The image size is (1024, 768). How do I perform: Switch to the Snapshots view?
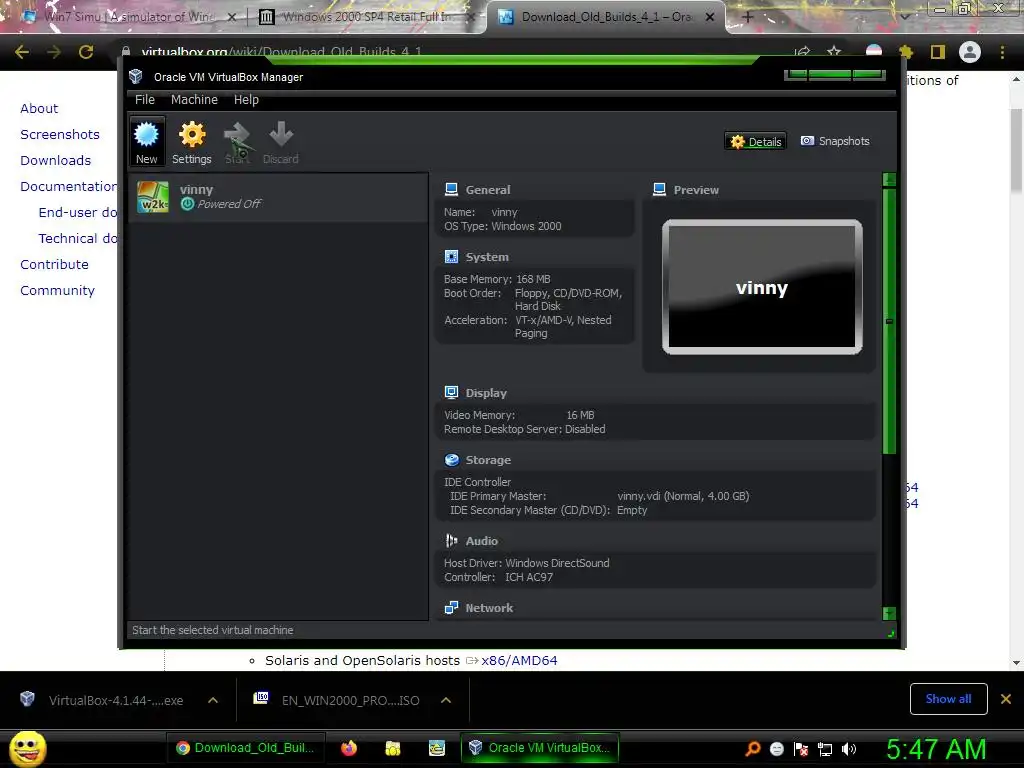pyautogui.click(x=835, y=141)
